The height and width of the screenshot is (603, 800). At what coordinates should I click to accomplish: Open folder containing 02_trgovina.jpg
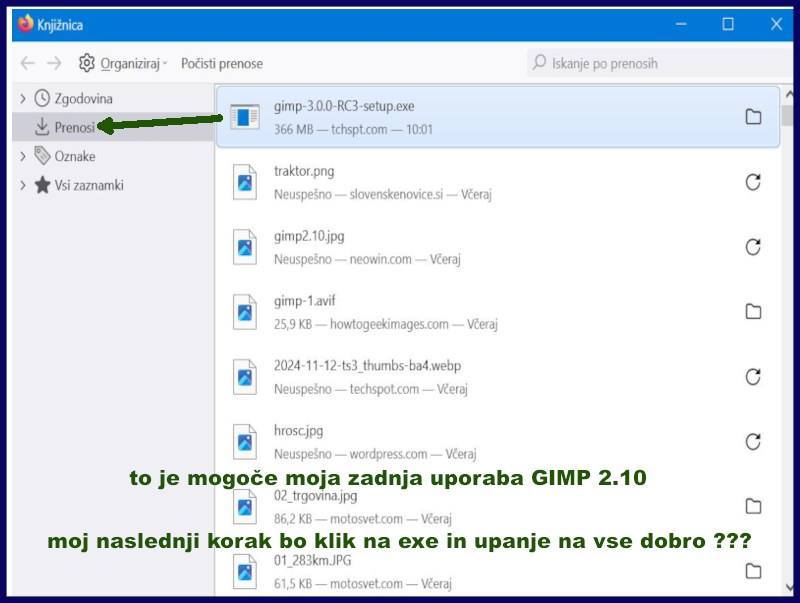point(753,506)
